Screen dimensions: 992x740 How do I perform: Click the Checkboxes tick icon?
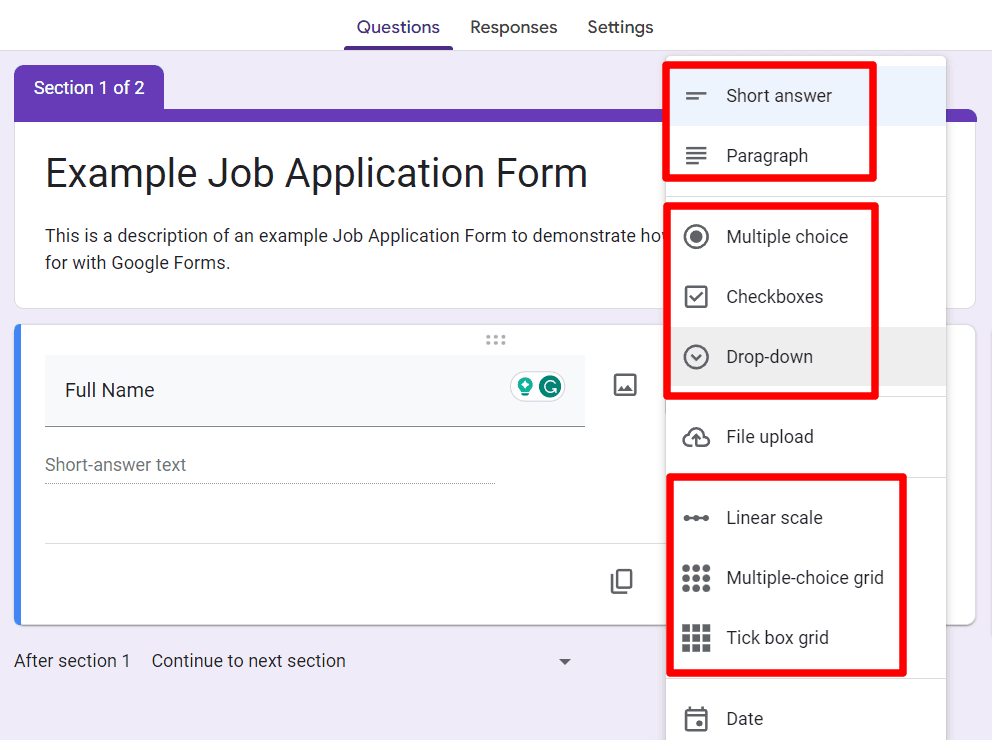pos(696,297)
